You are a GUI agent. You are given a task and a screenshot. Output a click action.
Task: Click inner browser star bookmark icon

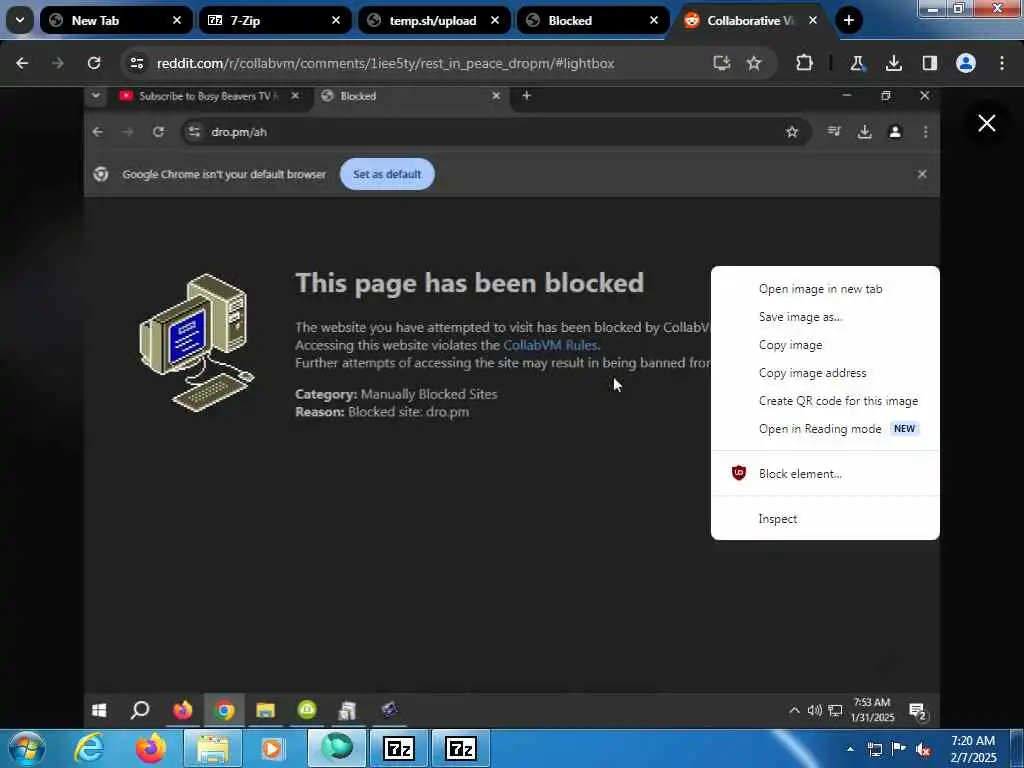792,132
